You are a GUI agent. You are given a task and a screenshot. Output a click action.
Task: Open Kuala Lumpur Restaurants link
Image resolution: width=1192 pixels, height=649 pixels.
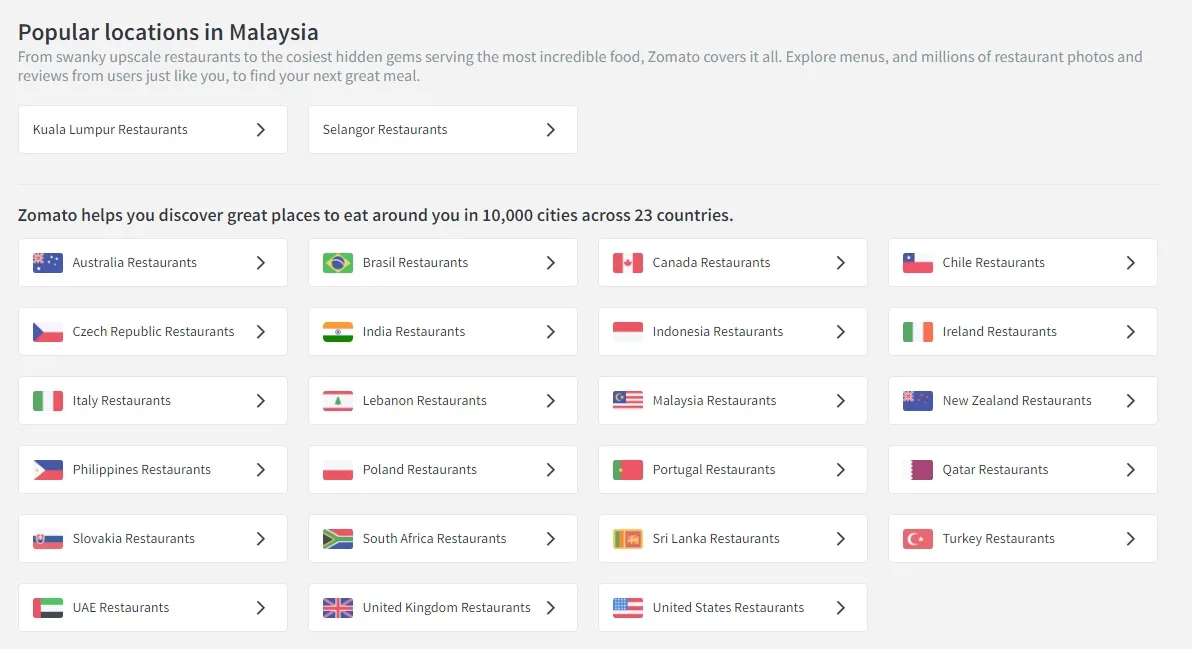pos(153,130)
